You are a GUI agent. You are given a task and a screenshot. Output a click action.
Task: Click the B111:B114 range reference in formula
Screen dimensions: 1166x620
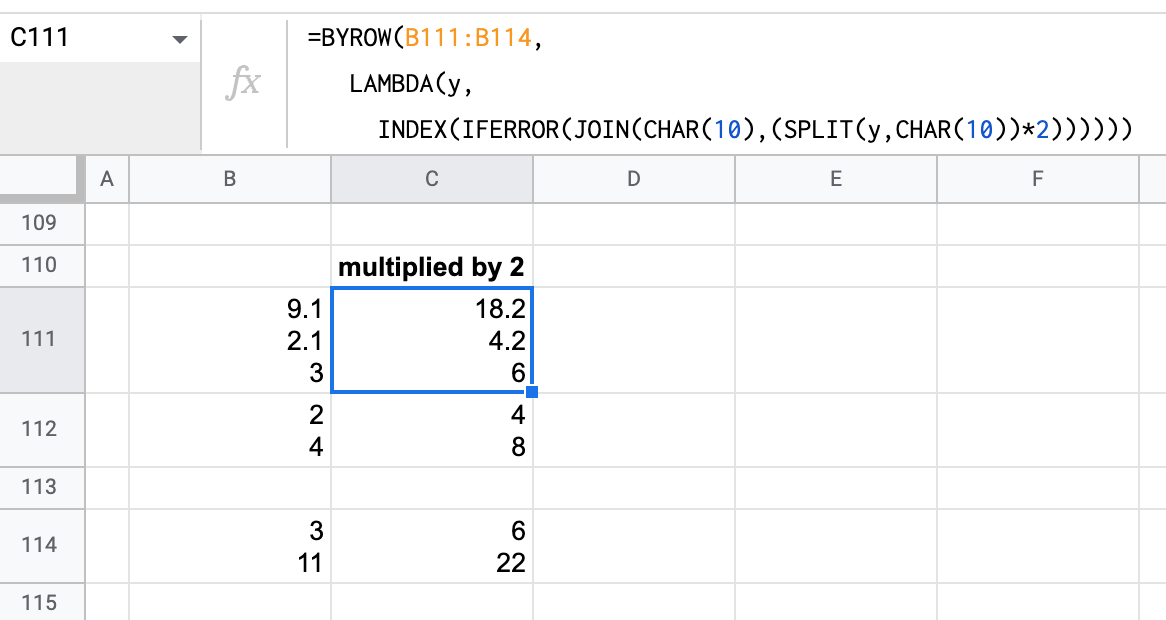[x=468, y=38]
